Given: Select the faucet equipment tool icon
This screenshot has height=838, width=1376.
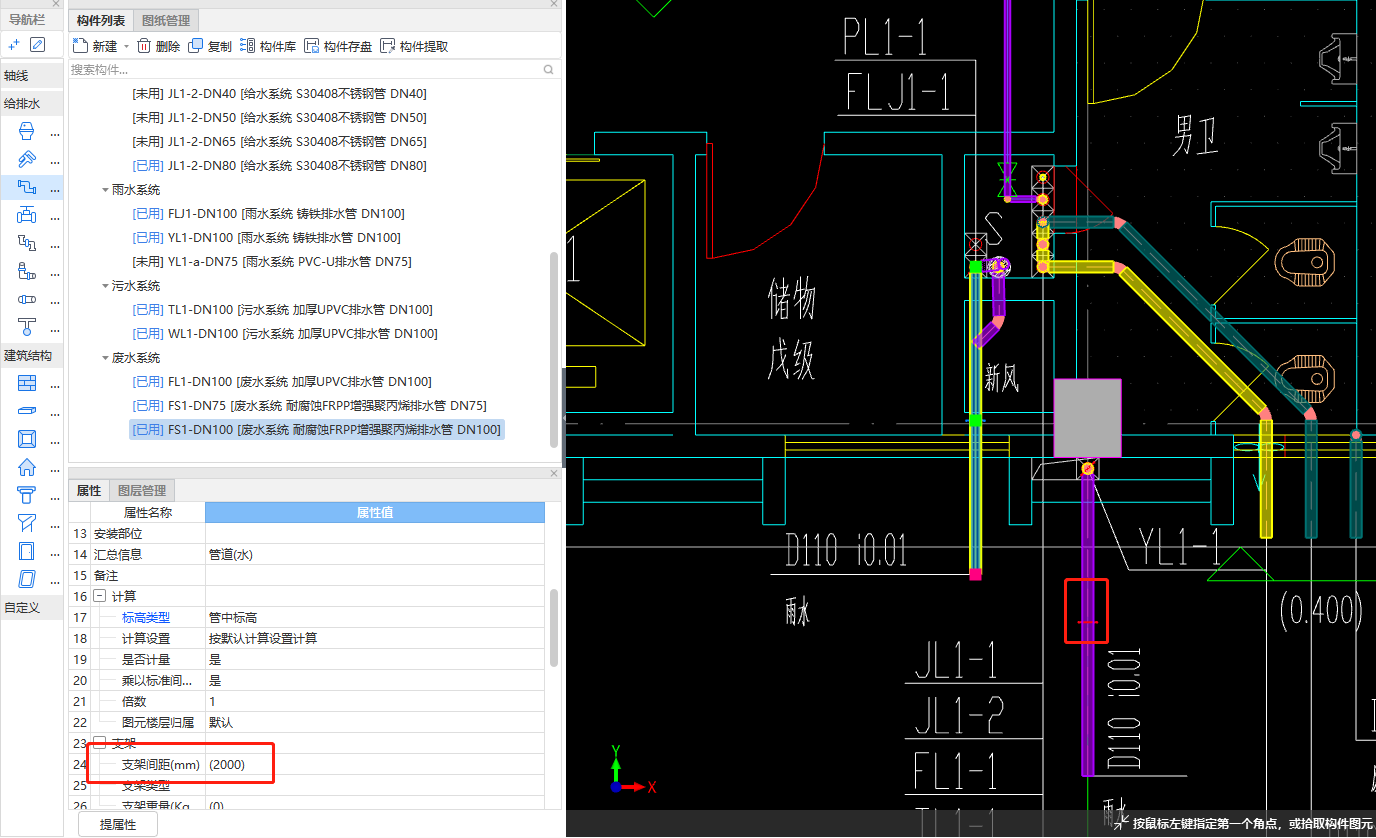Looking at the screenshot, I should (27, 159).
